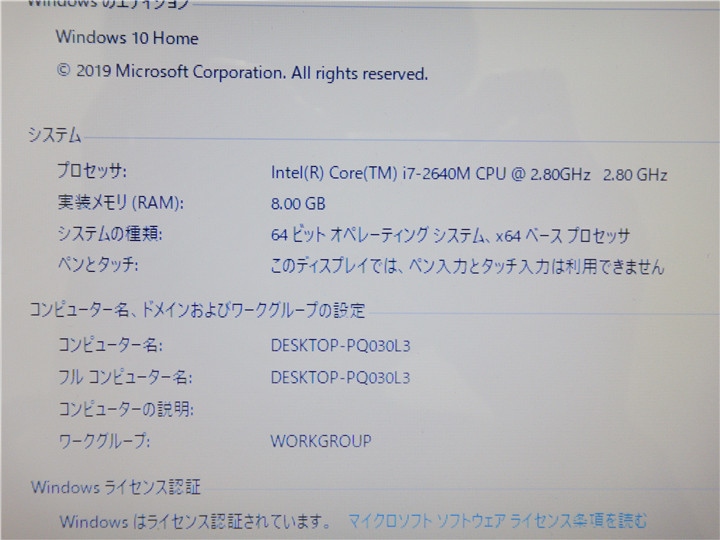
Task: Select the 'コンピューターの説明:' label
Action: tap(126, 409)
